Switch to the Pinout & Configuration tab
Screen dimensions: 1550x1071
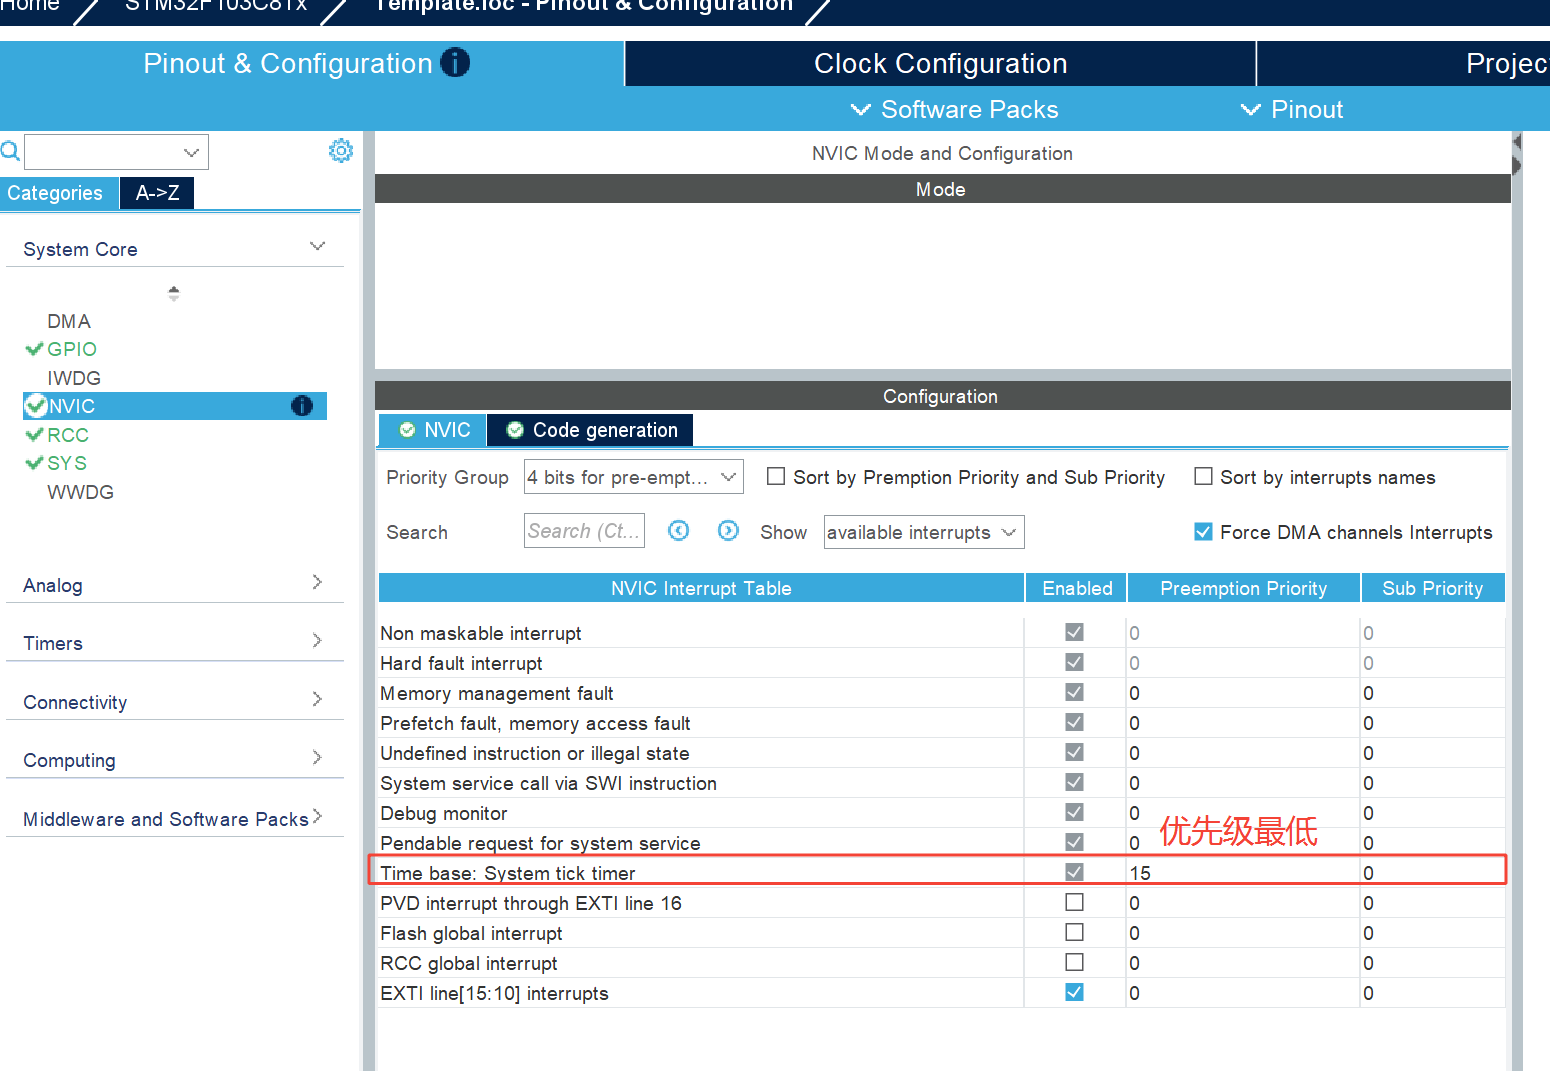coord(311,63)
